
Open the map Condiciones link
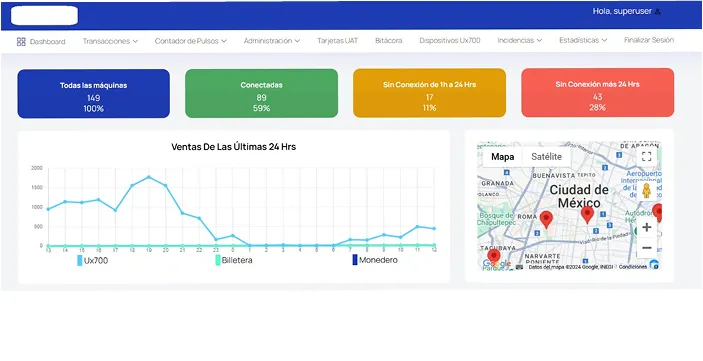pyautogui.click(x=633, y=267)
